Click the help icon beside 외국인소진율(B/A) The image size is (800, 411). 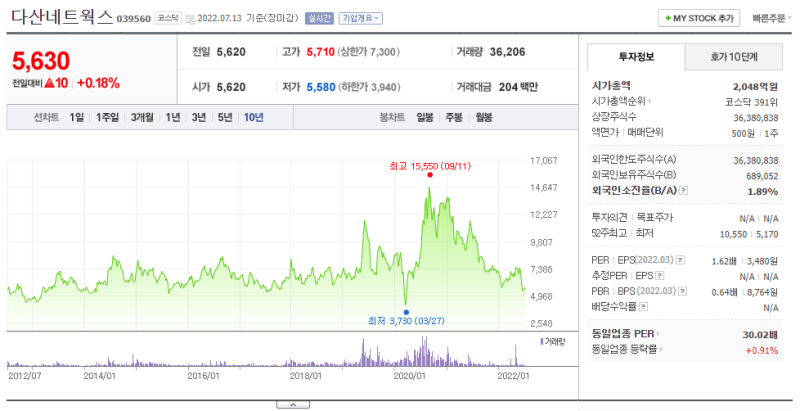[684, 191]
